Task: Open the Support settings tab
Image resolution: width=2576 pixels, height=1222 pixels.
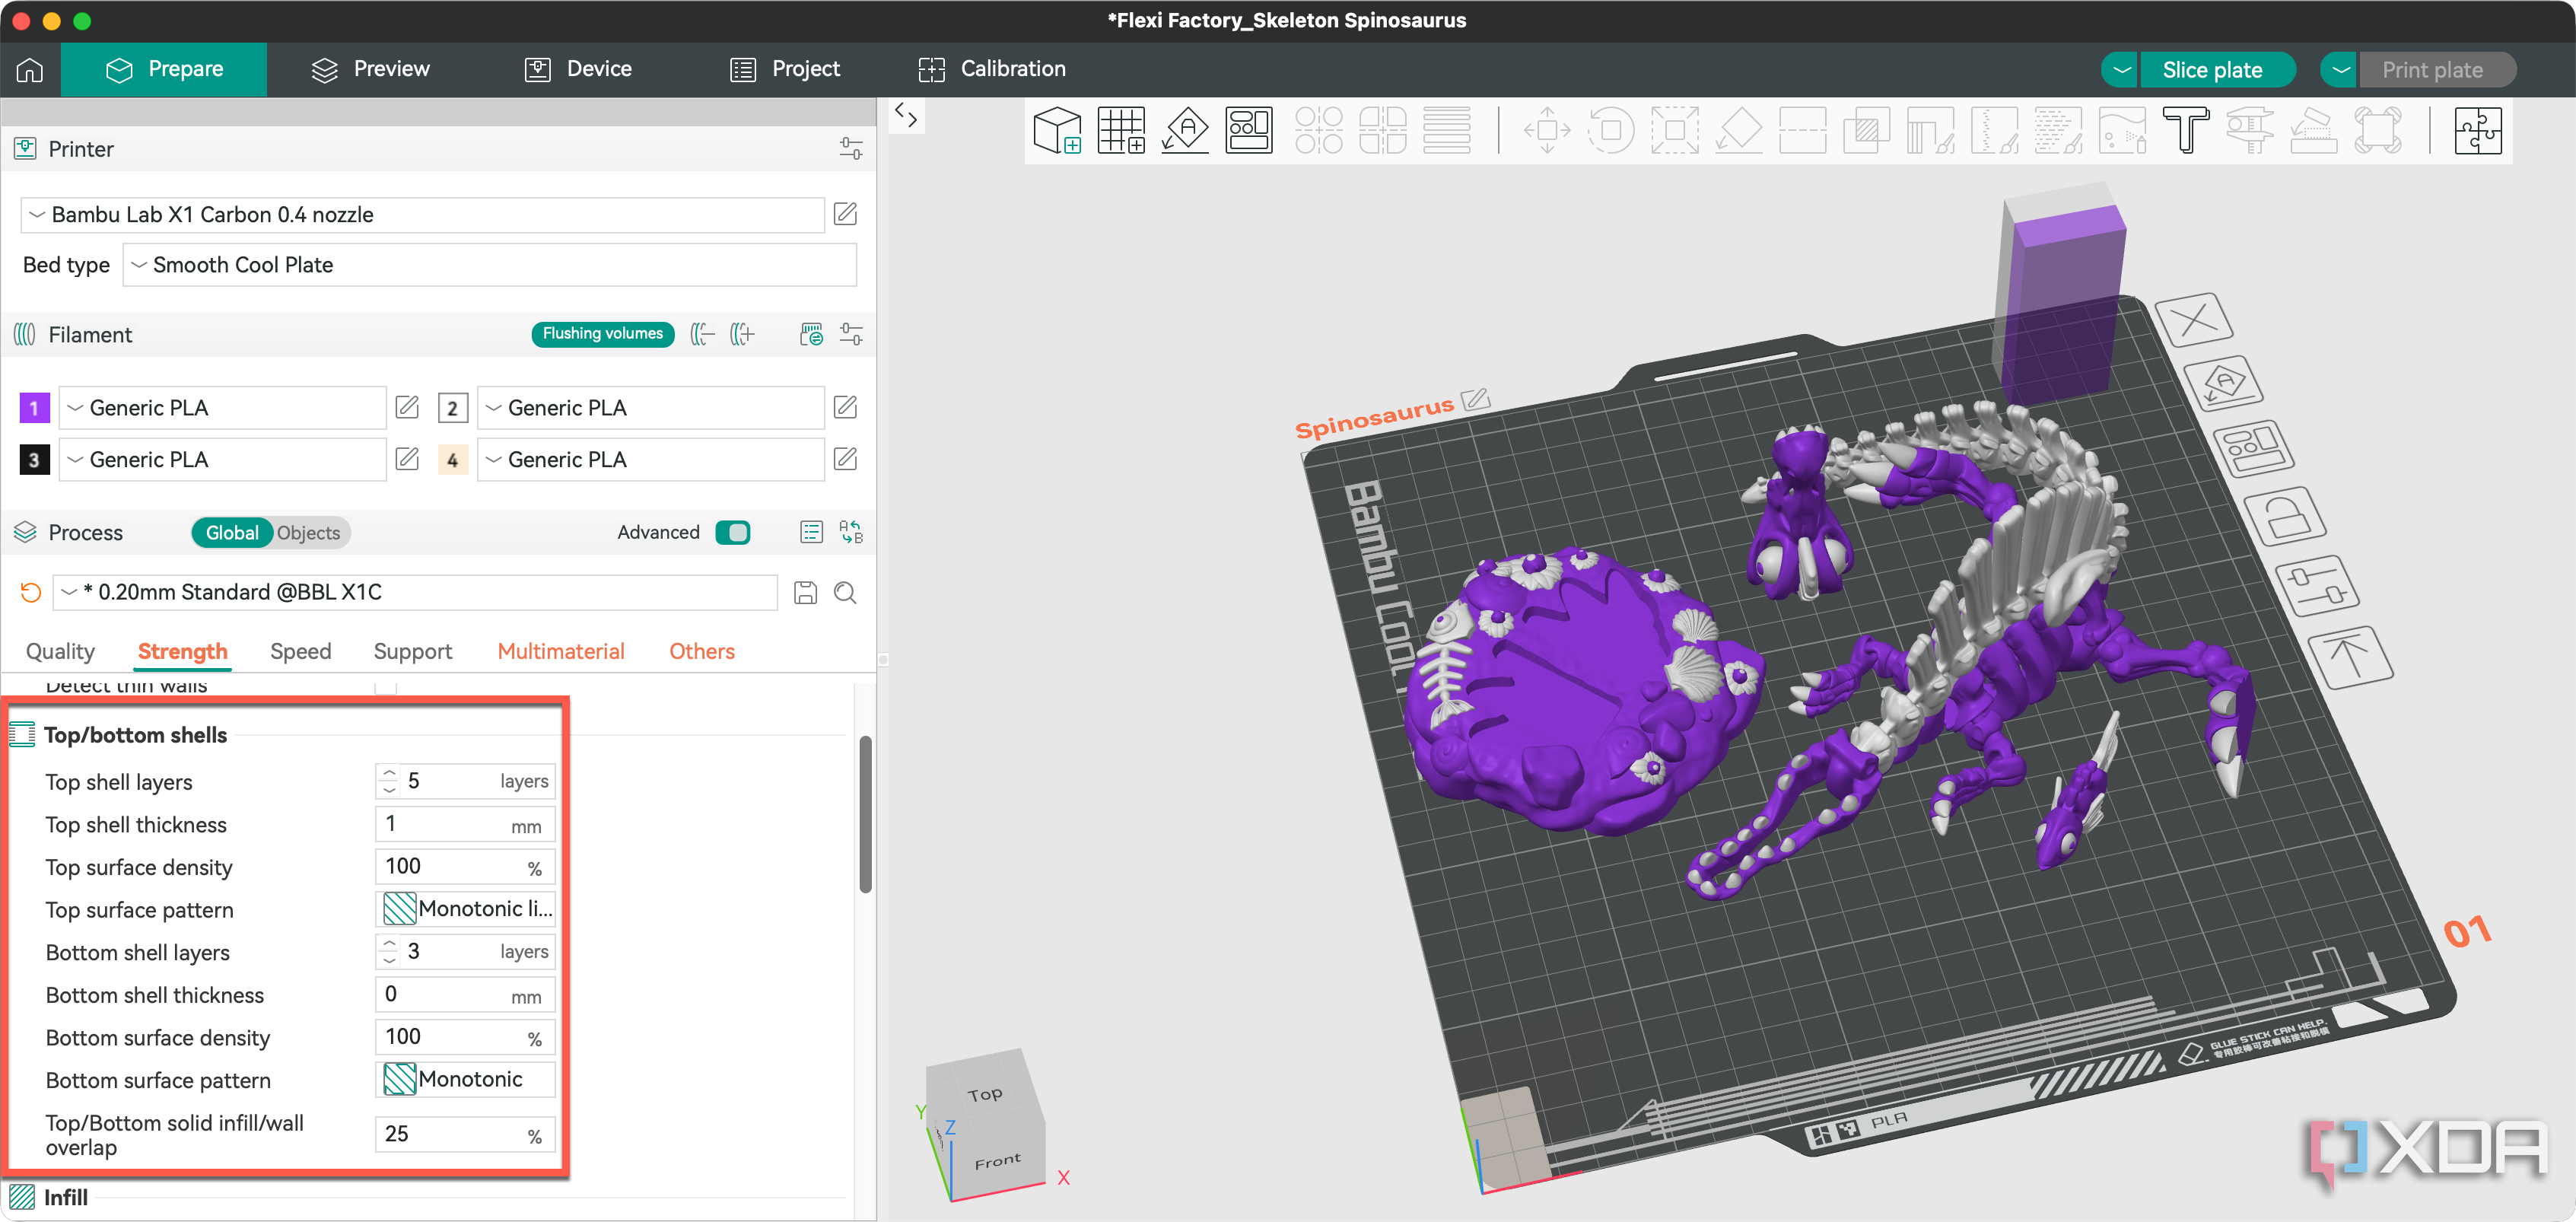Action: (413, 651)
